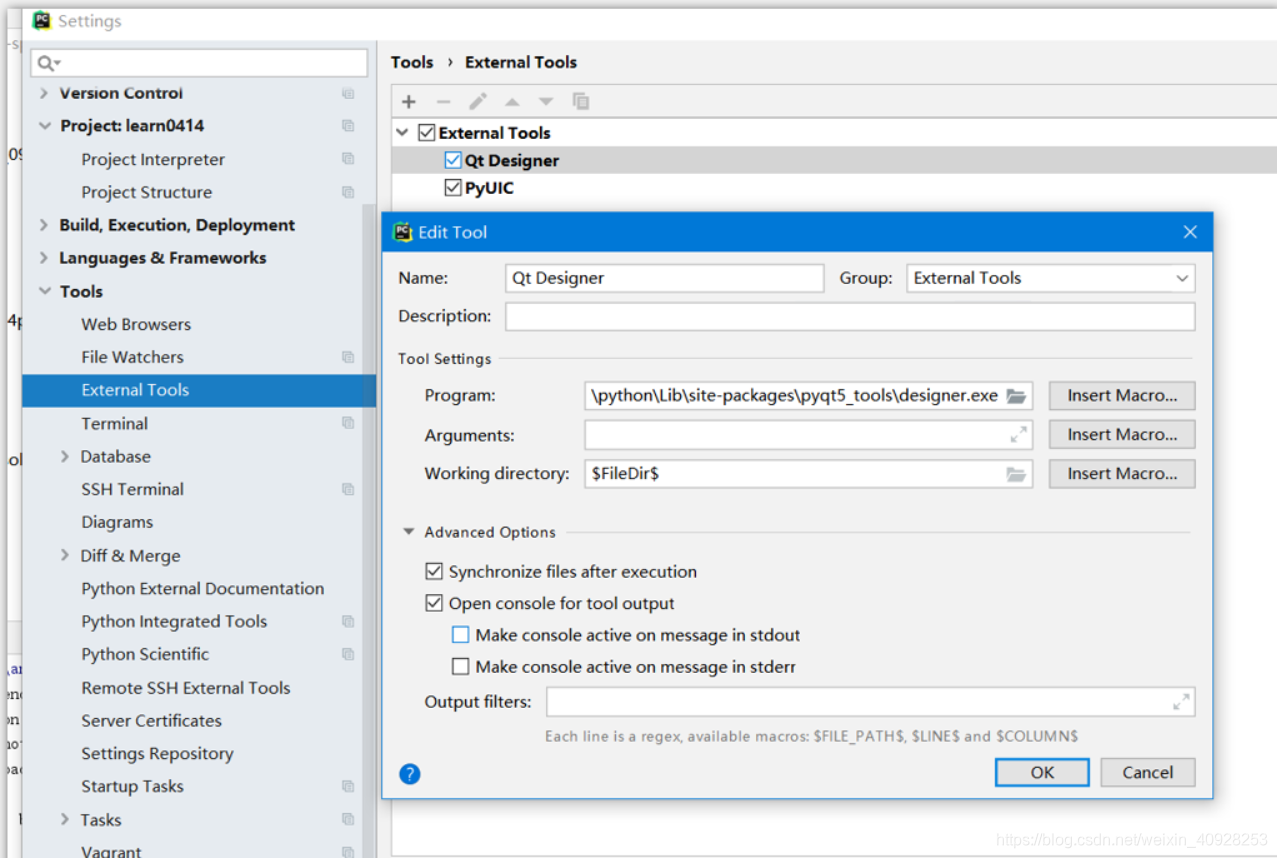This screenshot has width=1277, height=858.
Task: Open the Group dropdown in Edit Tool
Action: 1051,278
